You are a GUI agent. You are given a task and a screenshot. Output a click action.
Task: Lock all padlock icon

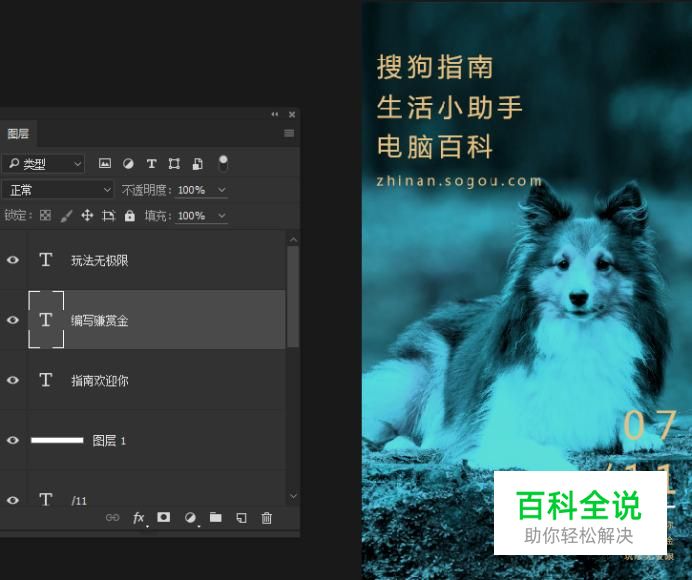pyautogui.click(x=129, y=215)
